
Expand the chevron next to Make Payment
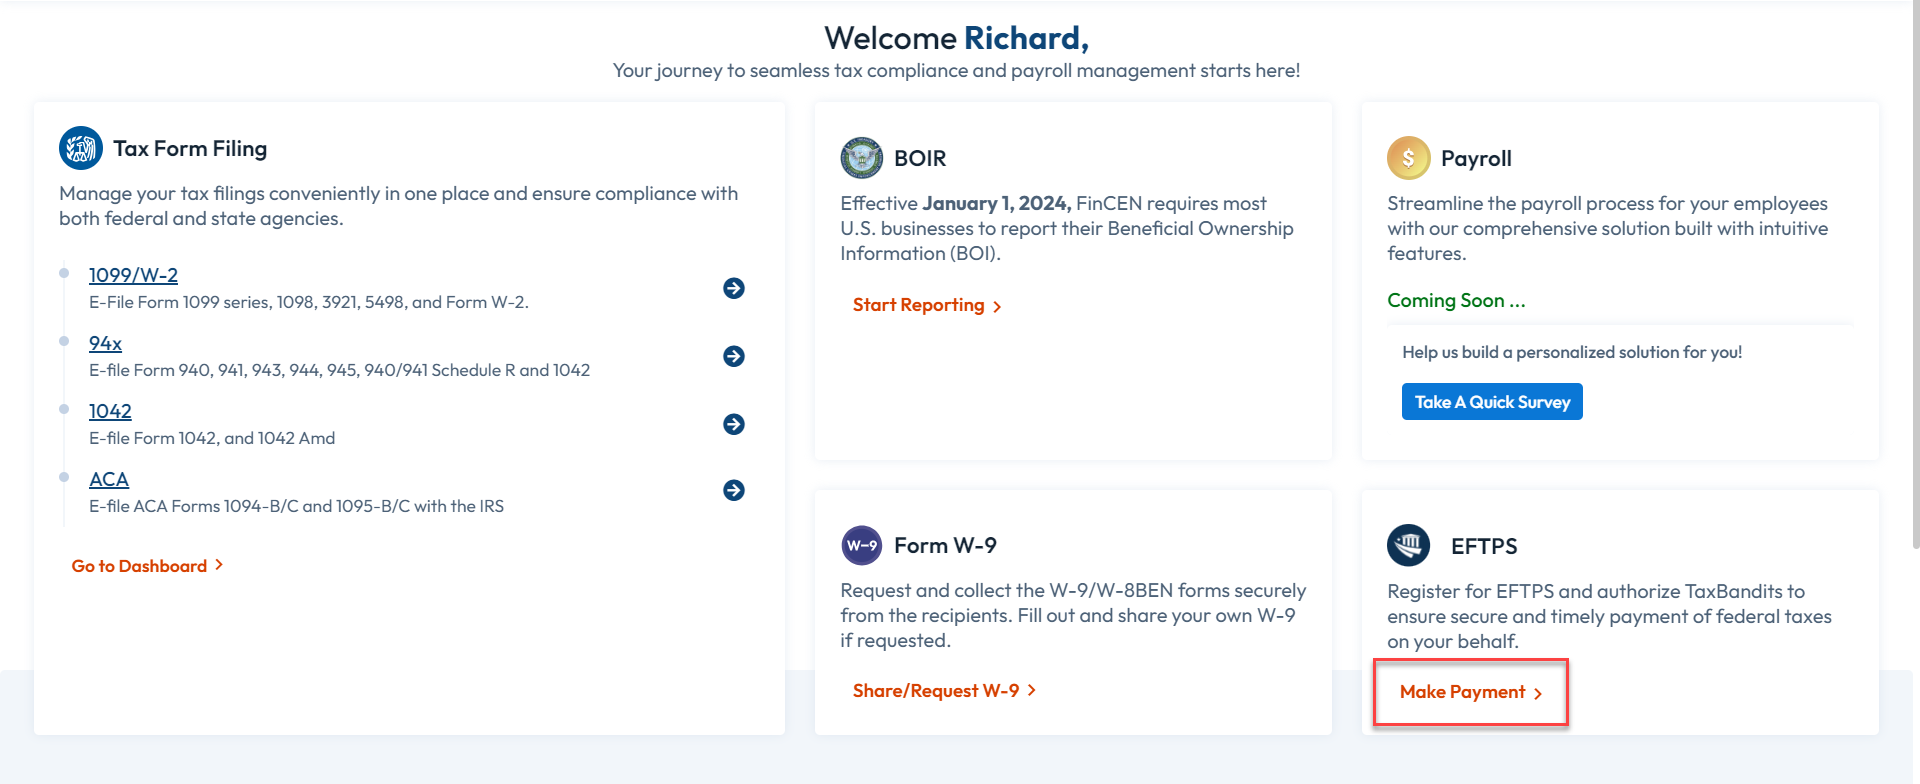1537,692
